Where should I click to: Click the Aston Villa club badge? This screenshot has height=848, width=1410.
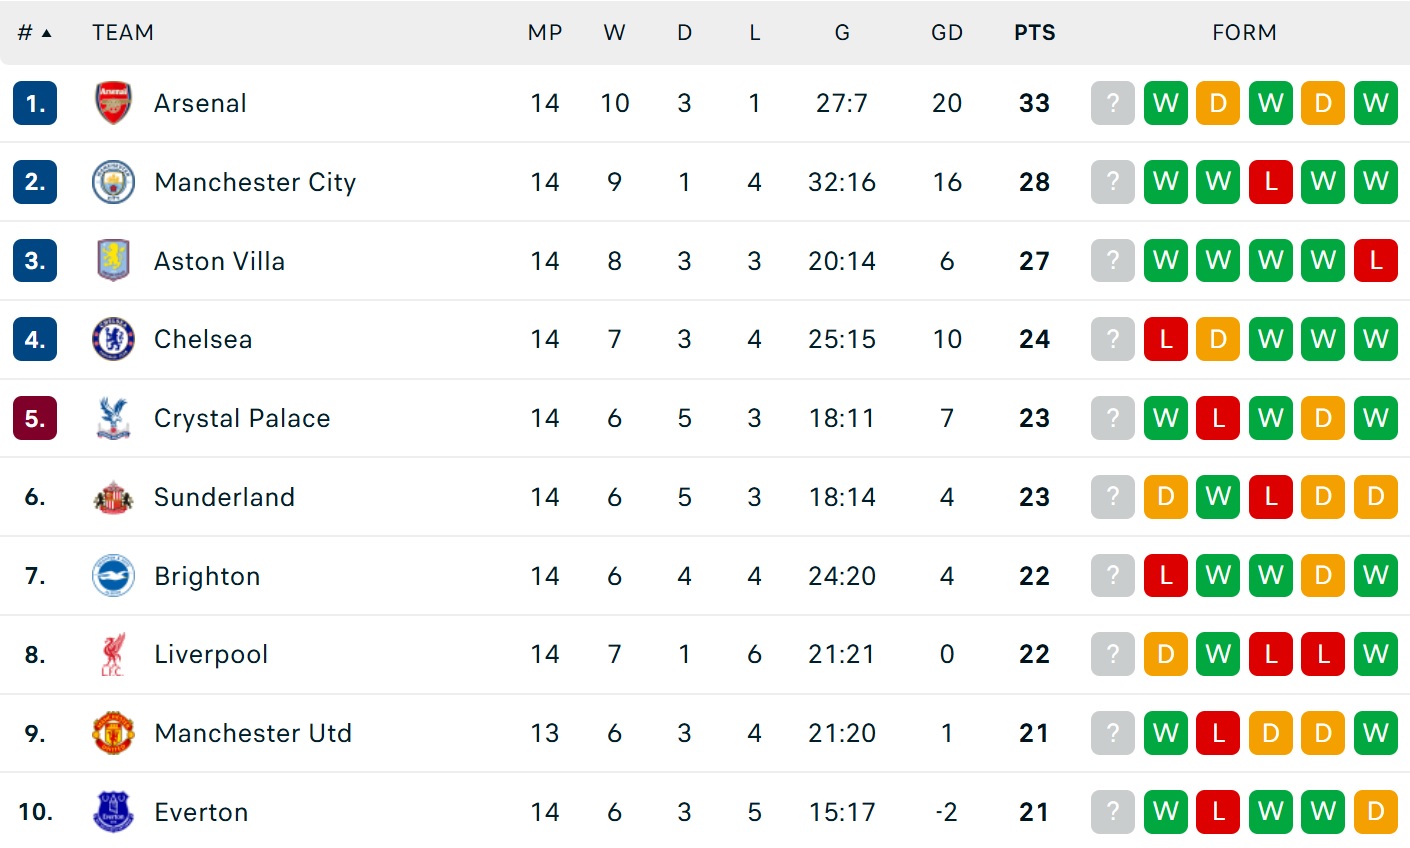coord(113,261)
